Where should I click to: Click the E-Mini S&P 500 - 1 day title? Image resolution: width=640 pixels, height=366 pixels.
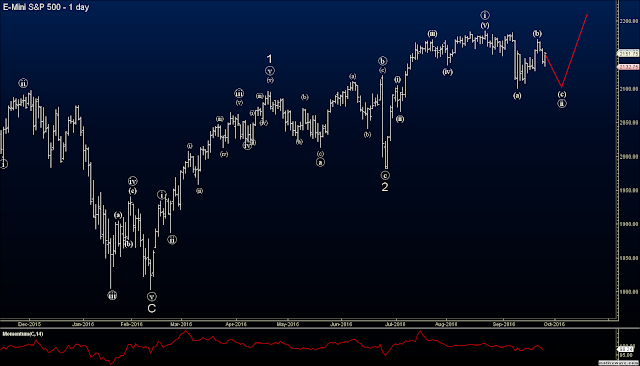[x=46, y=7]
